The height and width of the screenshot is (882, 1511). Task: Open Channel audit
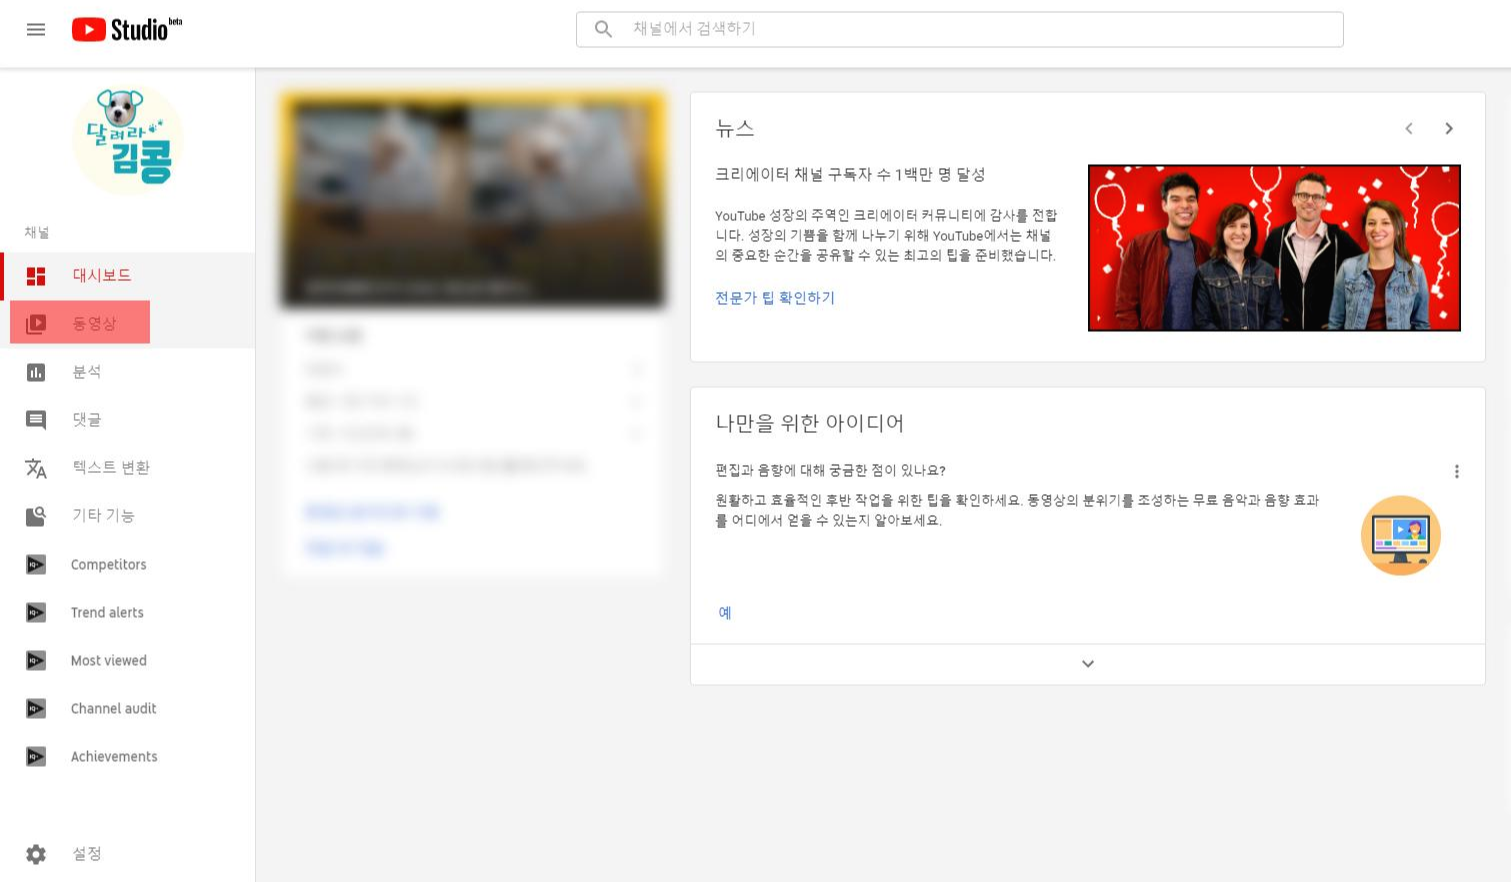[114, 708]
